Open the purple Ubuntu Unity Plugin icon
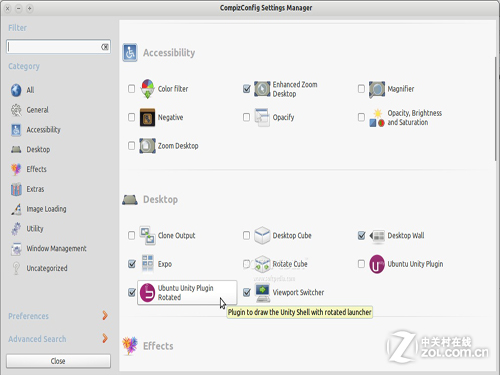This screenshot has height=375, width=500. [377, 264]
